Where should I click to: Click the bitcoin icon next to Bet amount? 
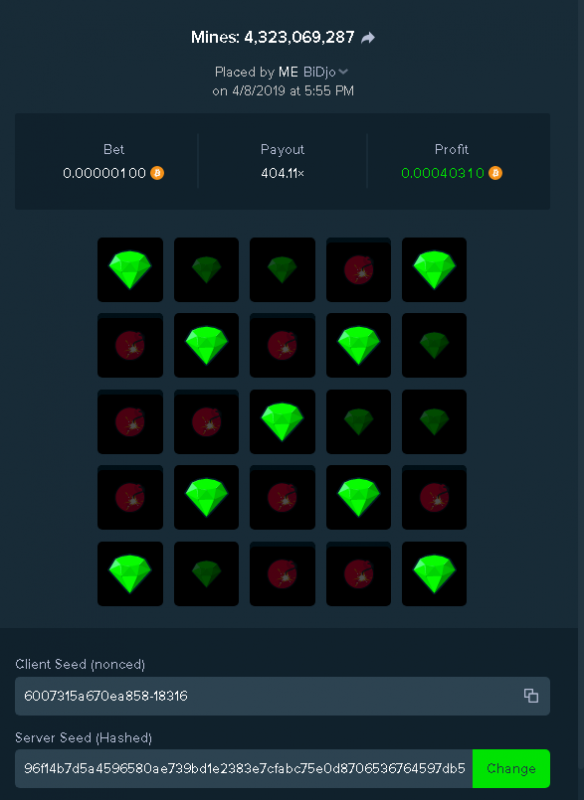(x=157, y=173)
